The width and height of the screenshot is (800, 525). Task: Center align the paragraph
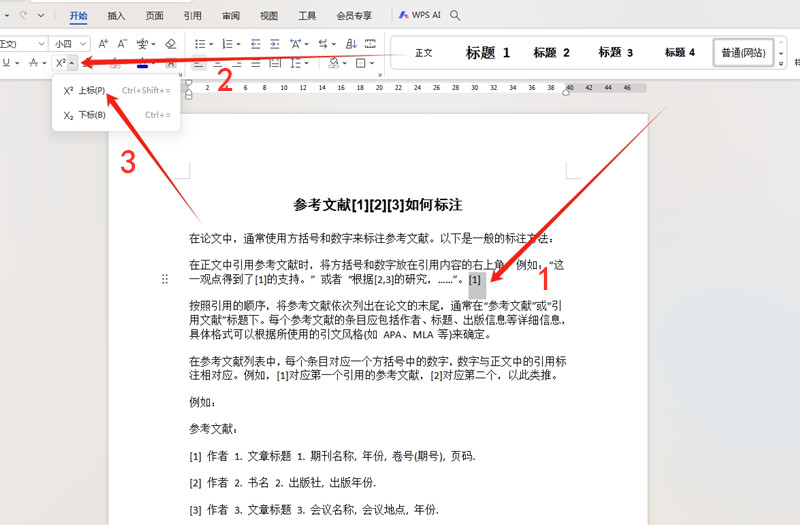(218, 63)
